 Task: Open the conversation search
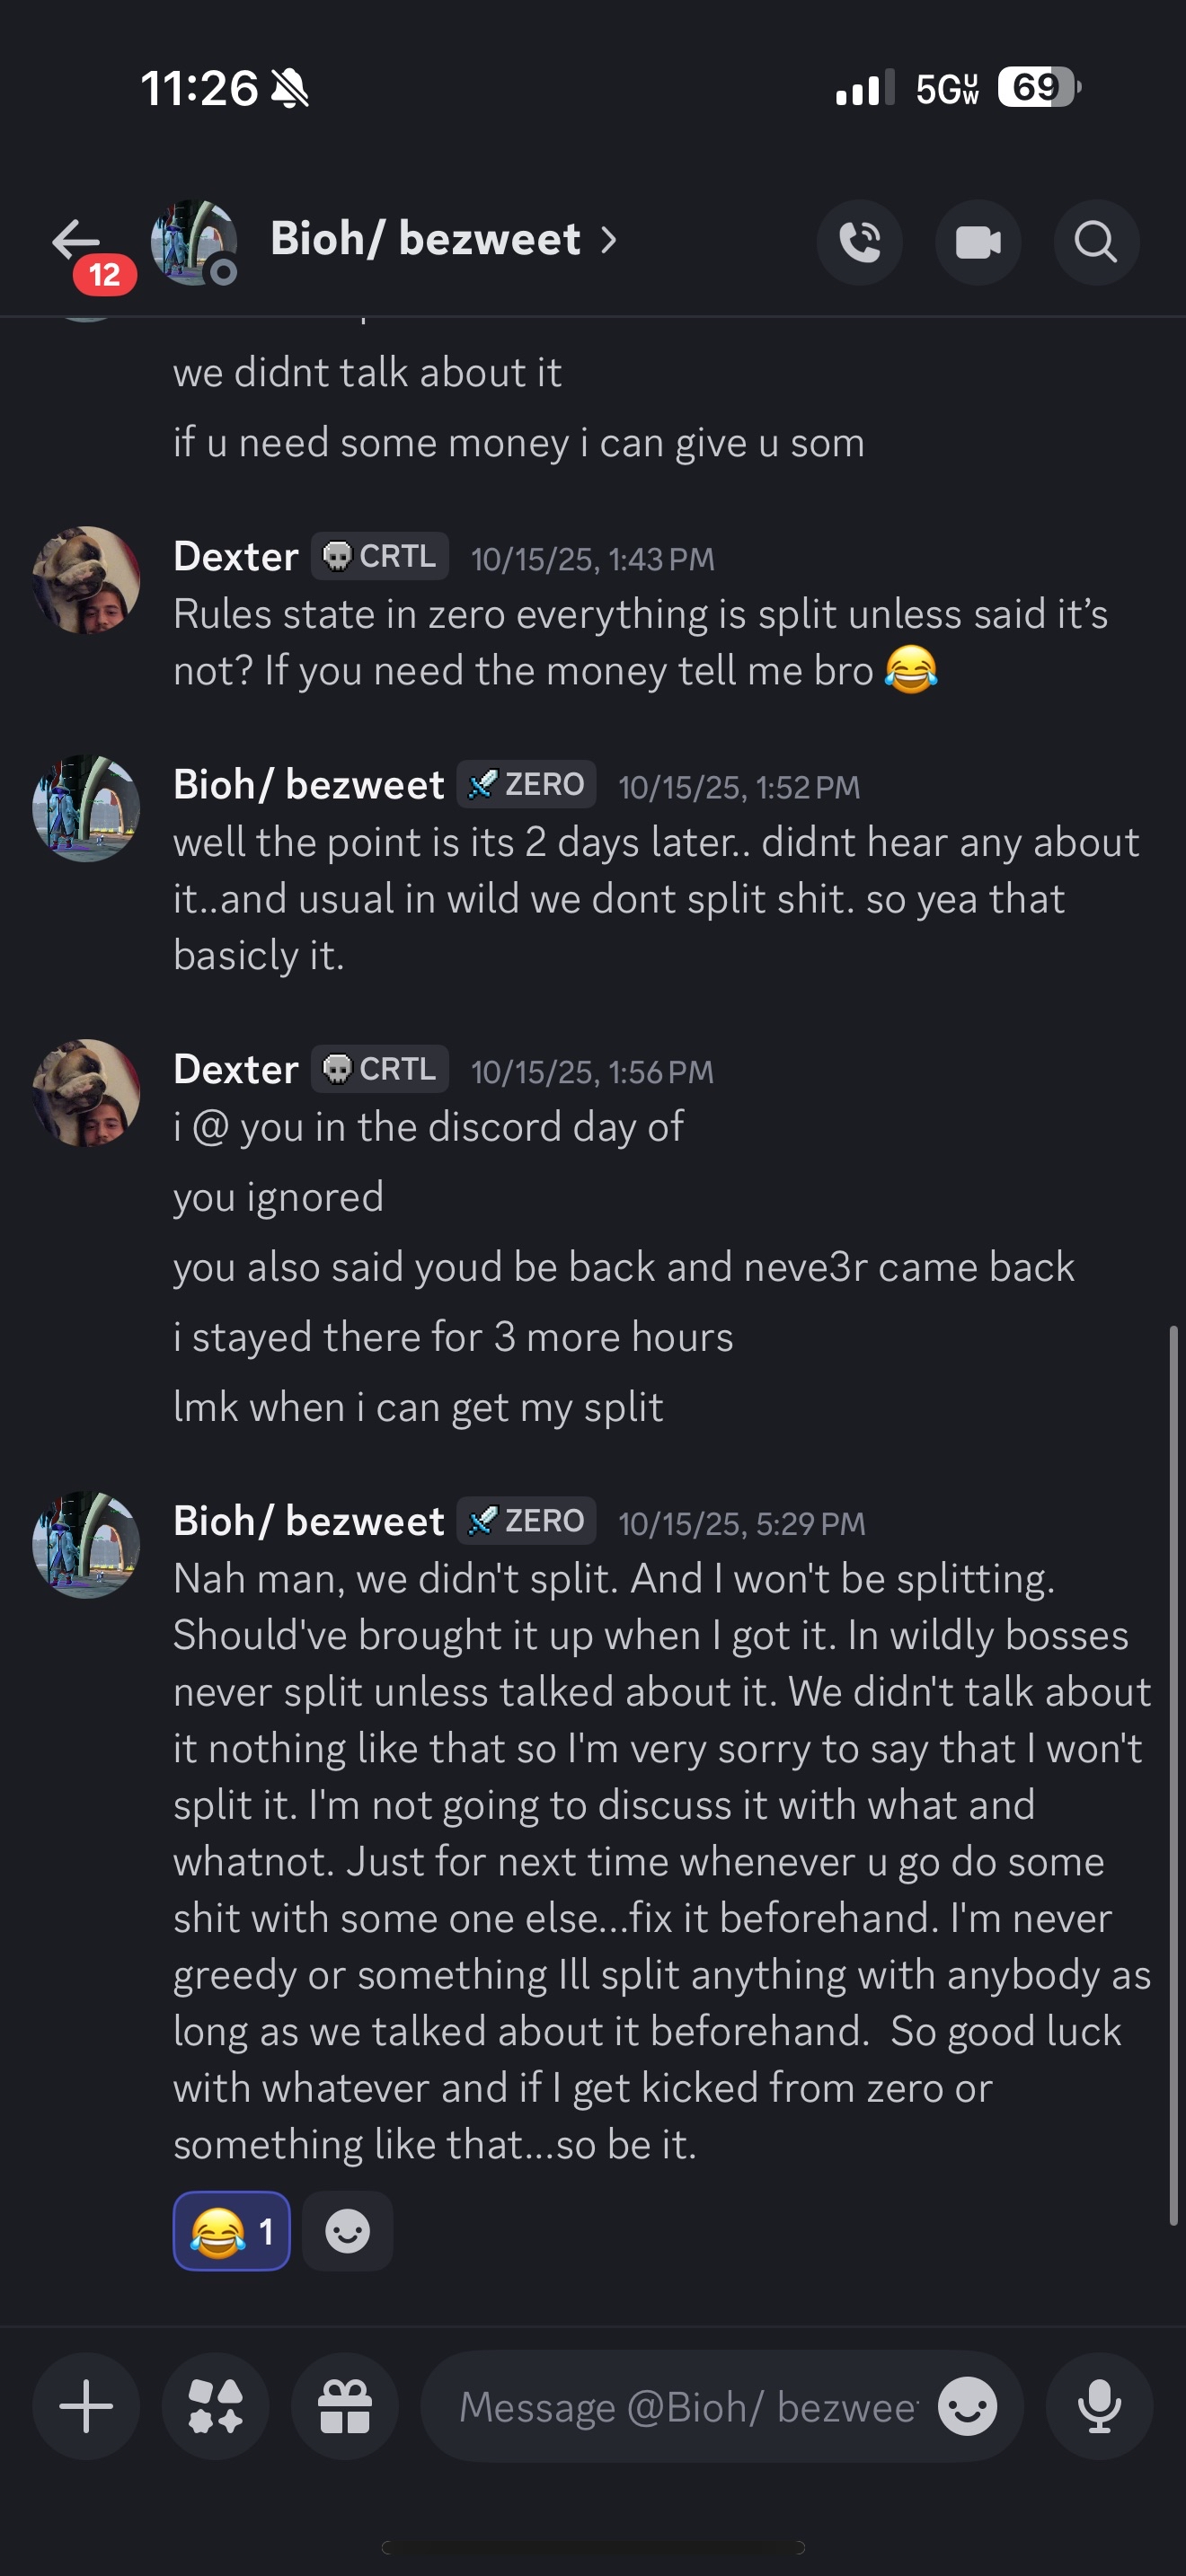[x=1096, y=242]
